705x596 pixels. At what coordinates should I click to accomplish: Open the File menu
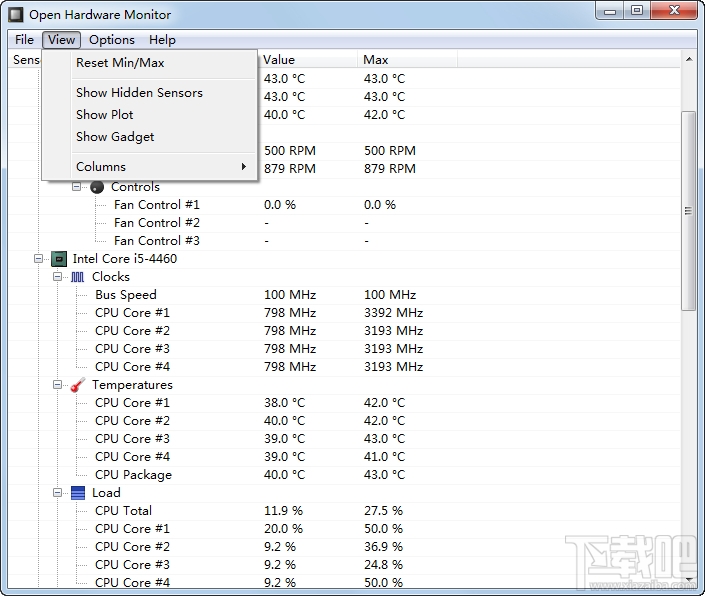[x=24, y=40]
